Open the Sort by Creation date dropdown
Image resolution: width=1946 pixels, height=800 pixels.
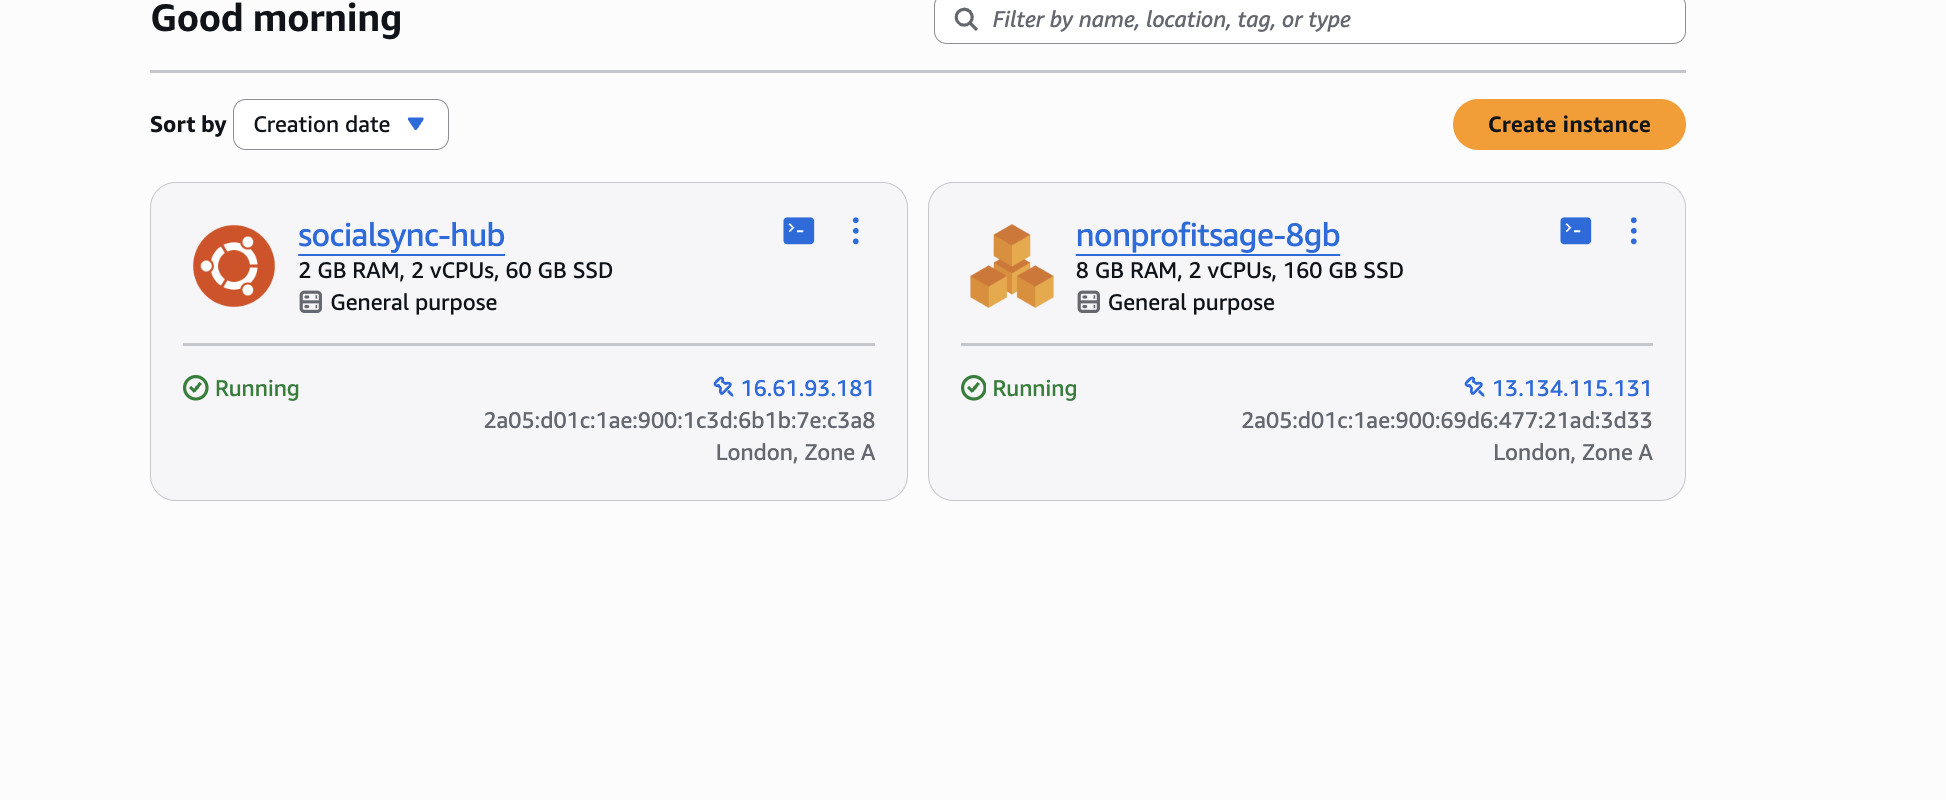(x=341, y=124)
